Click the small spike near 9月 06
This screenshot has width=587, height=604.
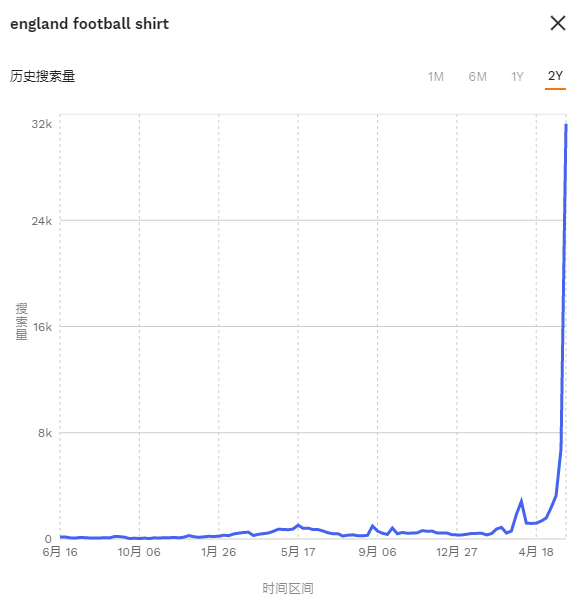coord(372,526)
